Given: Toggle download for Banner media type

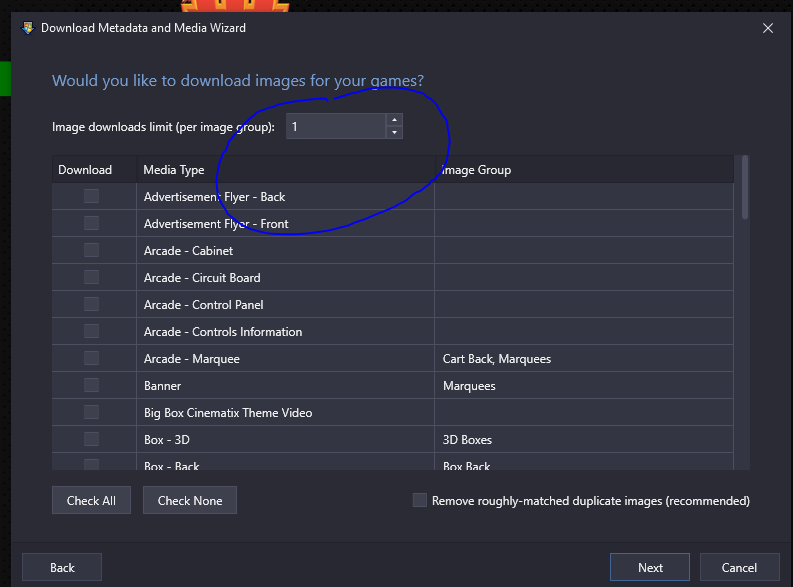Looking at the screenshot, I should coord(92,385).
